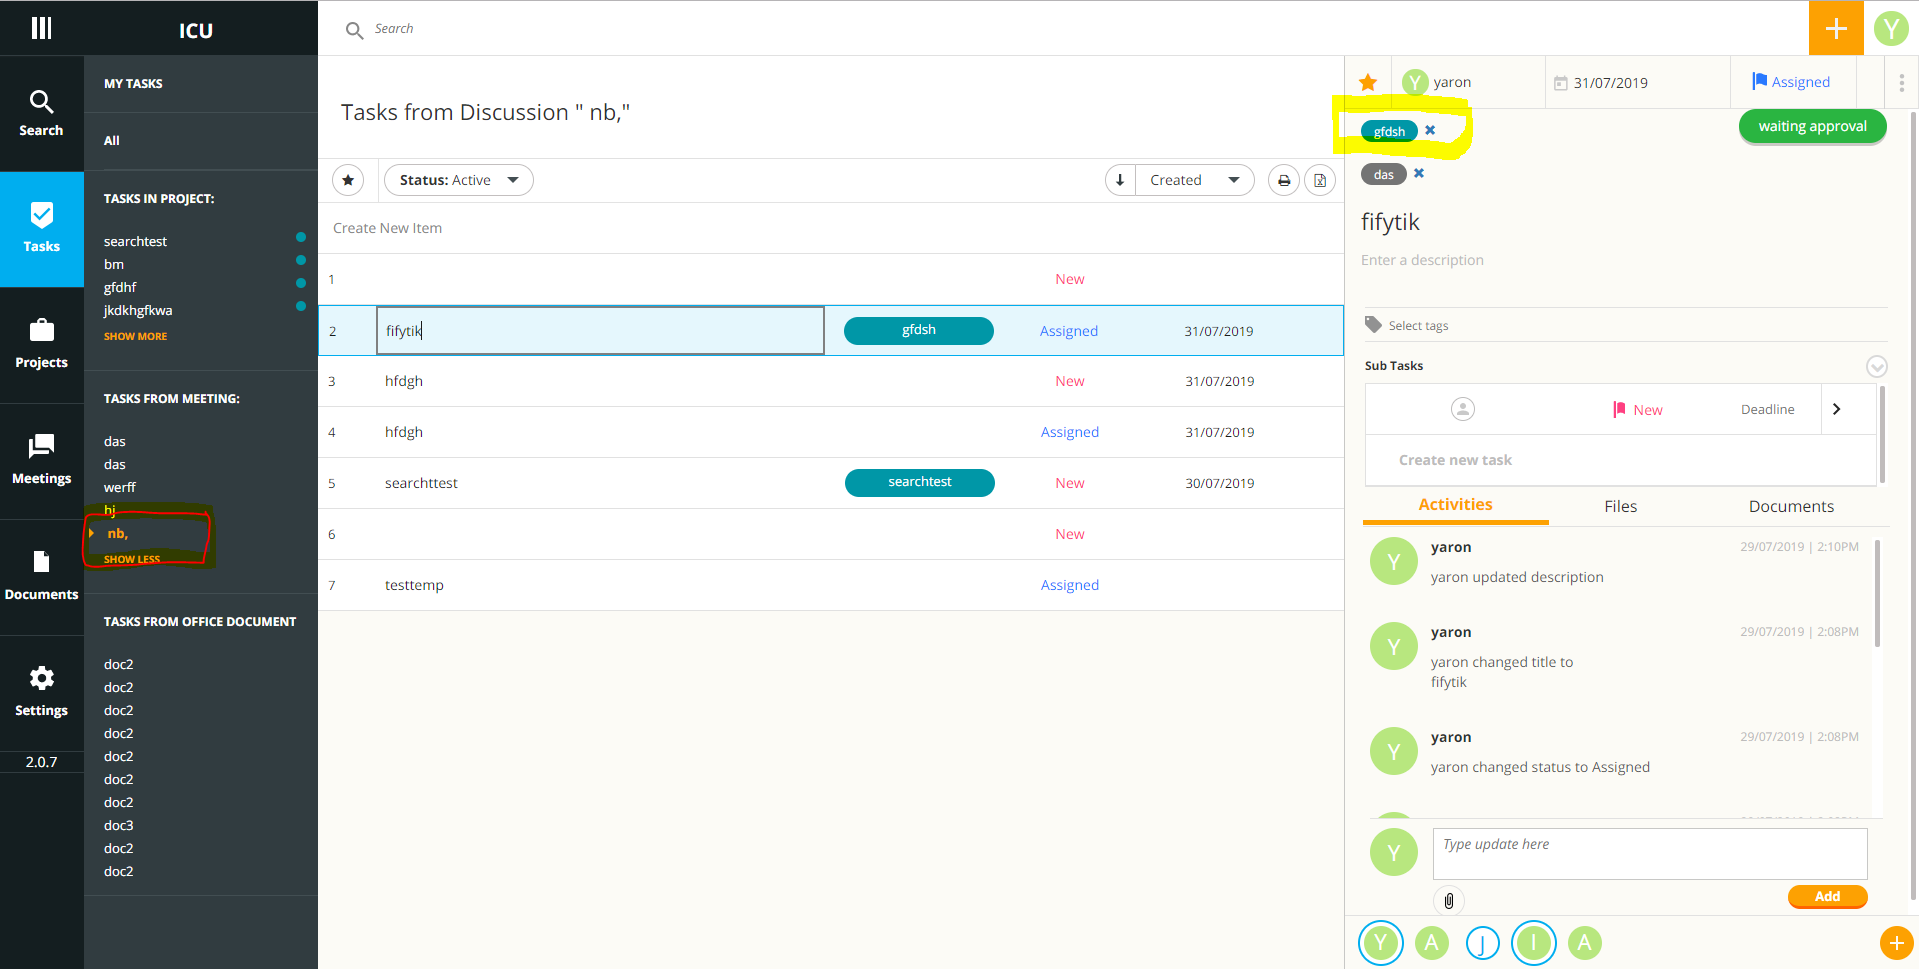The height and width of the screenshot is (969, 1919).
Task: Open the werff meeting tasks
Action: 120,487
